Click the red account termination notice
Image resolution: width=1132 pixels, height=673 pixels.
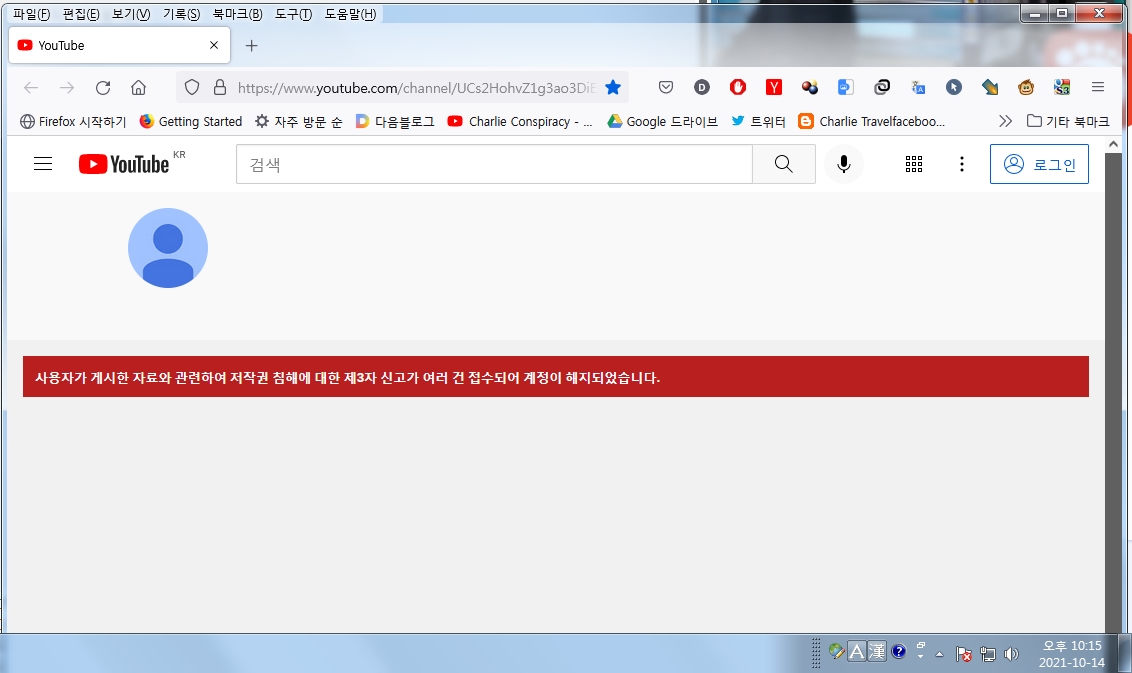[x=556, y=376]
